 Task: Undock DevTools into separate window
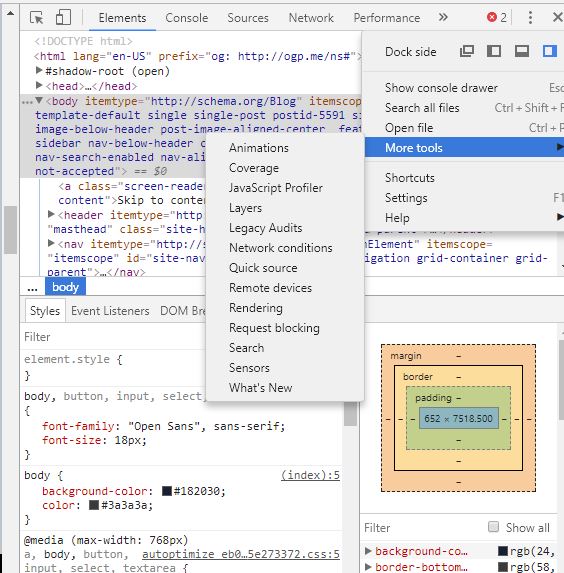pos(467,51)
